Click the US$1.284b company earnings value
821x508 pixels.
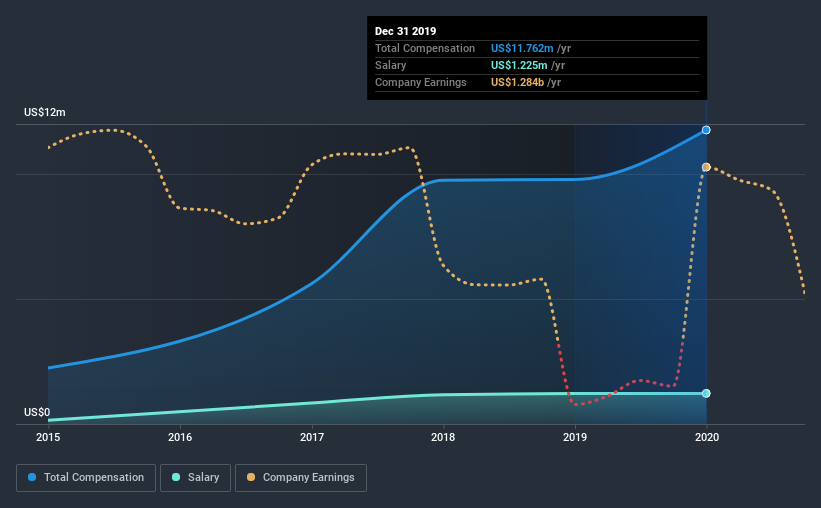click(x=517, y=82)
